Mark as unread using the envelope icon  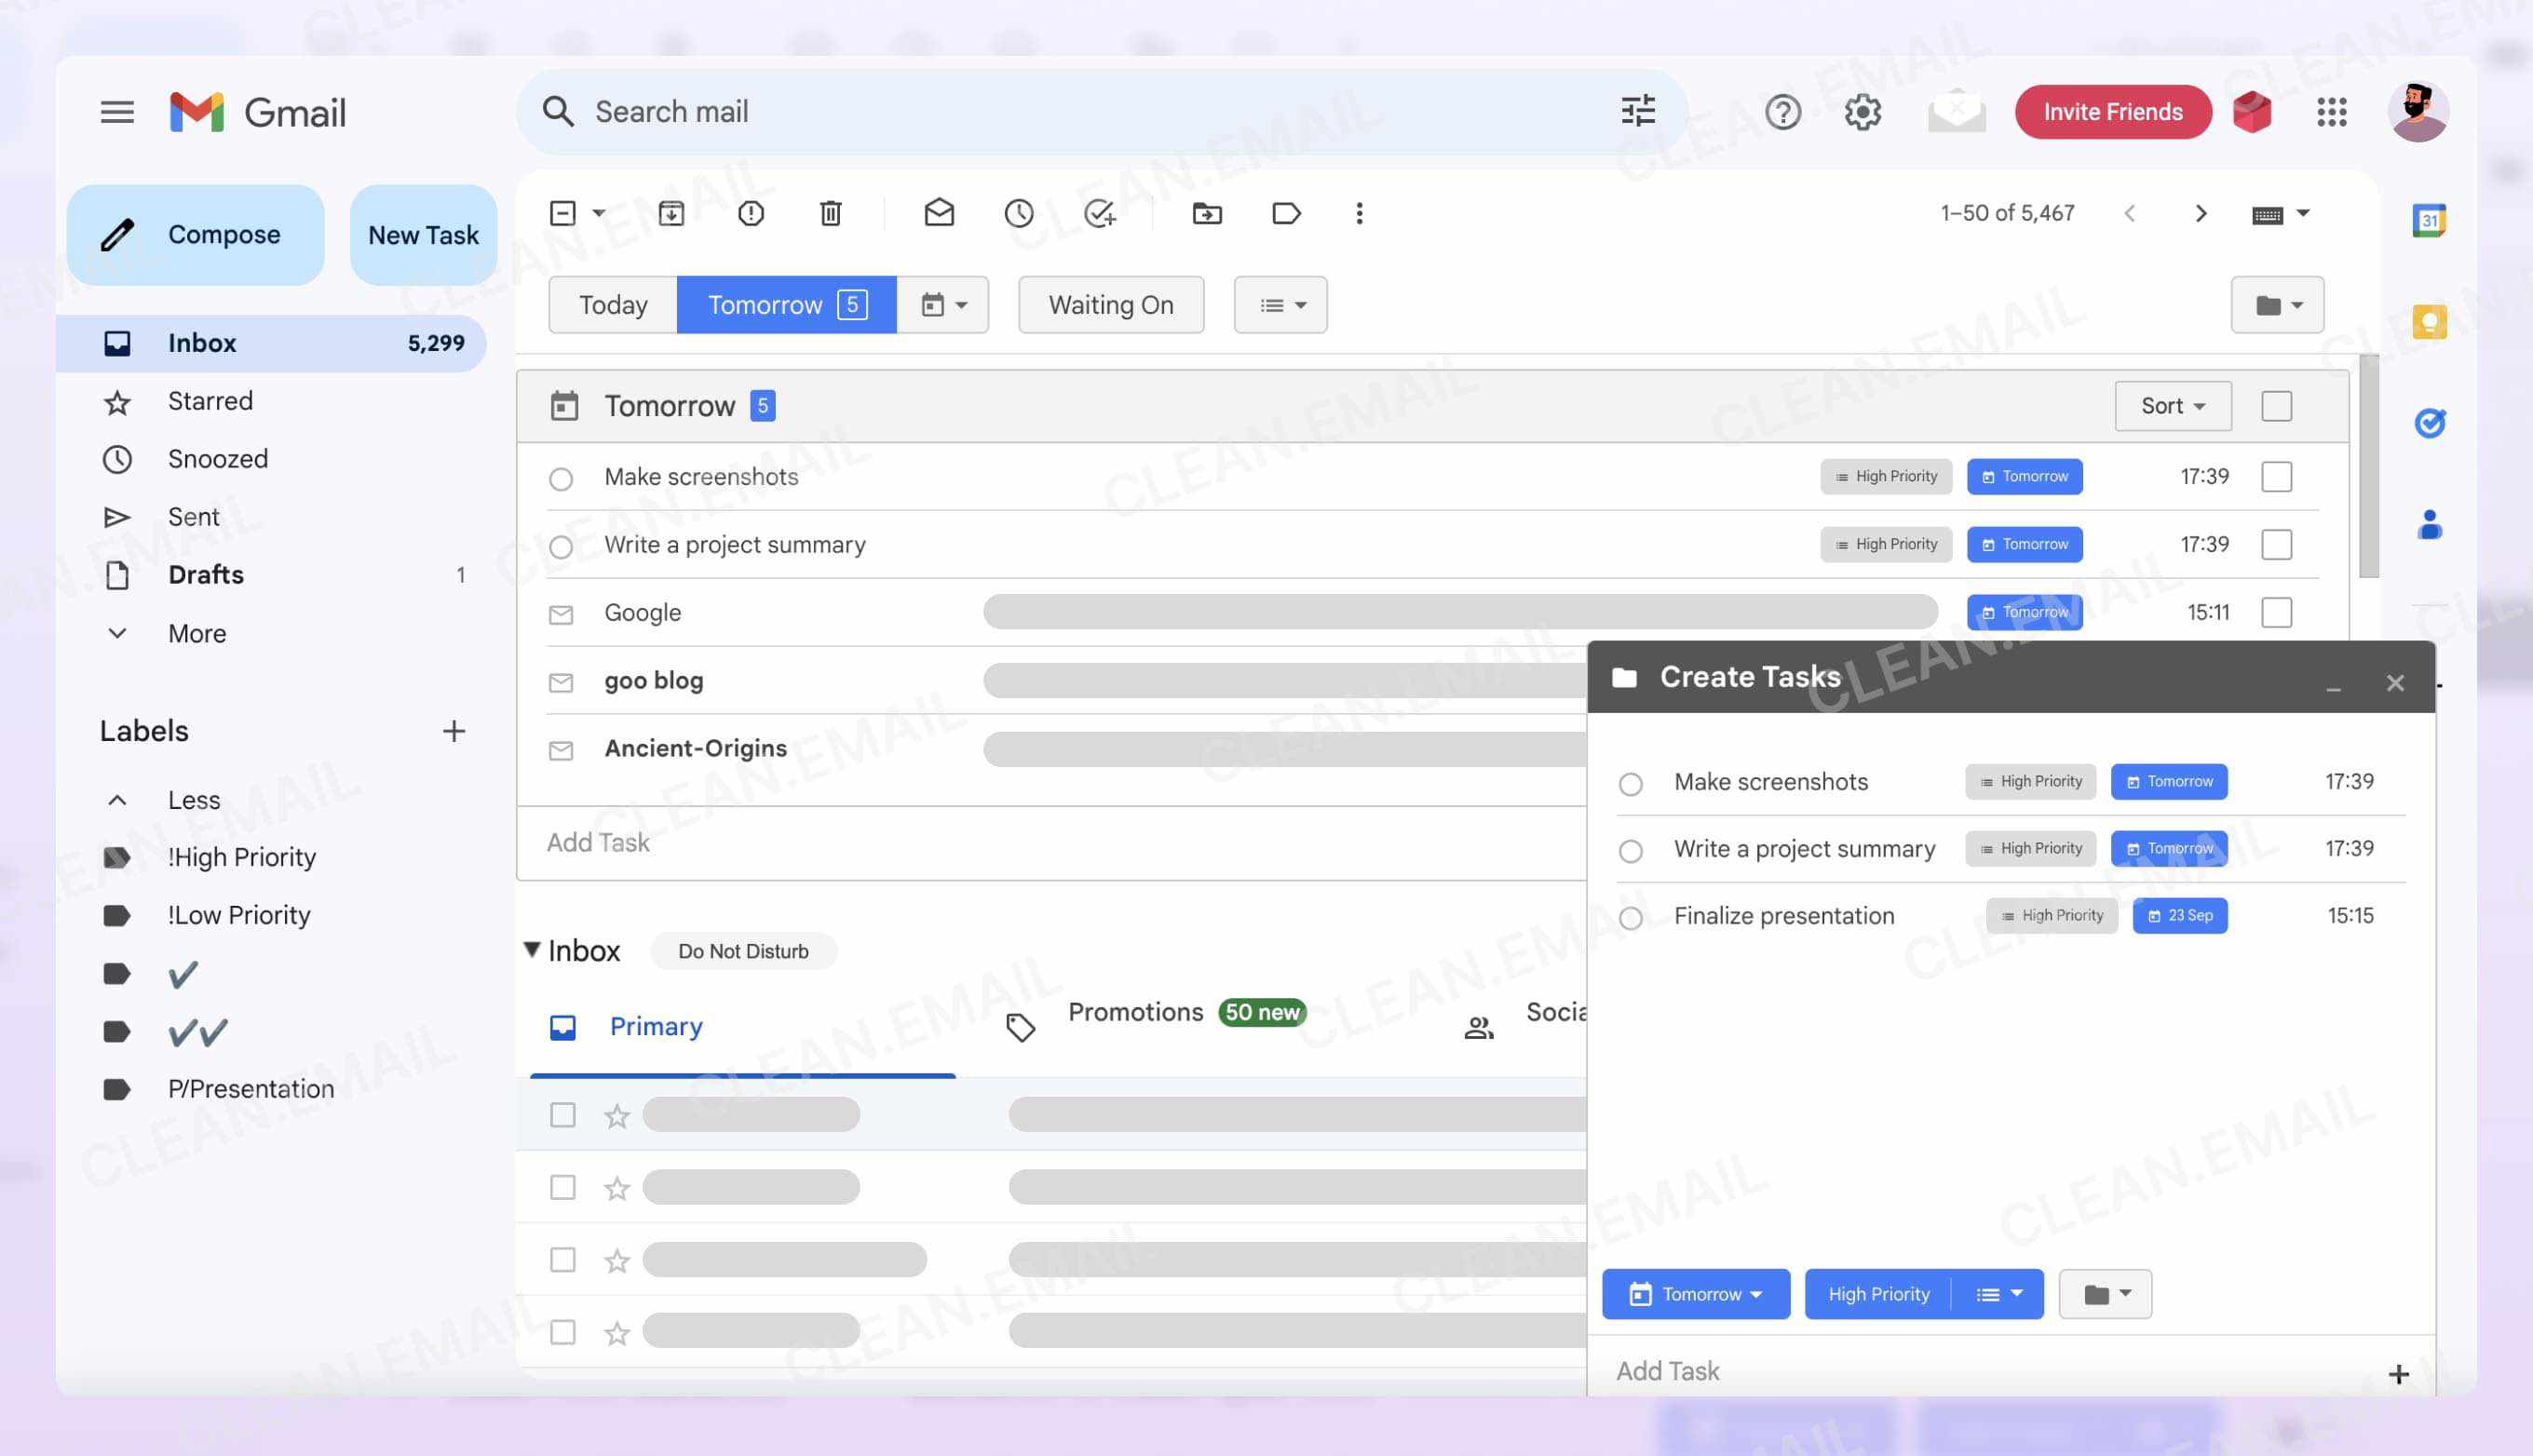(x=939, y=213)
